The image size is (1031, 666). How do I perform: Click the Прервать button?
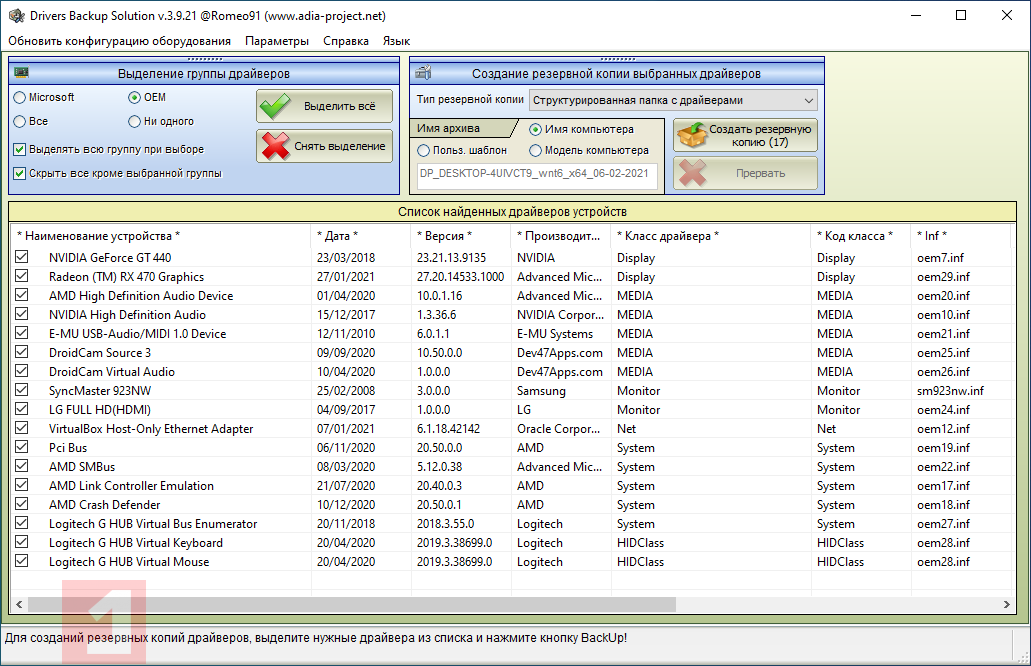[x=746, y=174]
